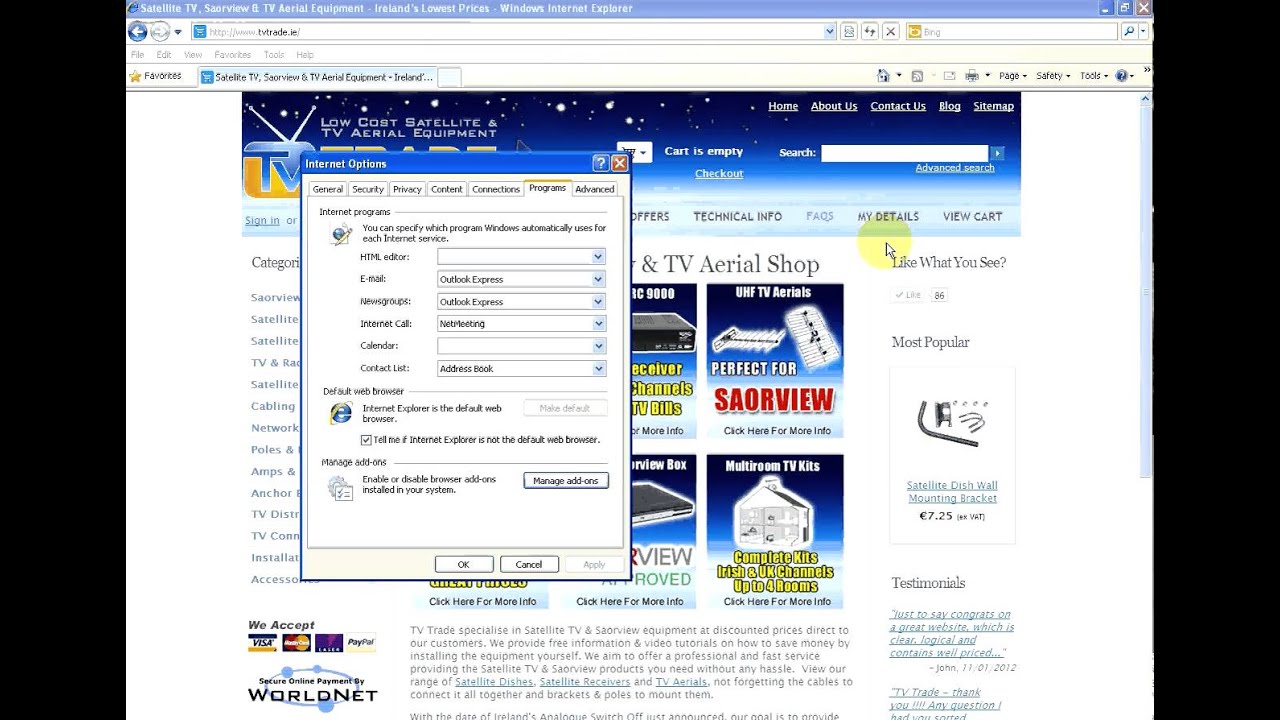The width and height of the screenshot is (1280, 720).
Task: Open the Internet Call dropdown
Action: [x=598, y=324]
